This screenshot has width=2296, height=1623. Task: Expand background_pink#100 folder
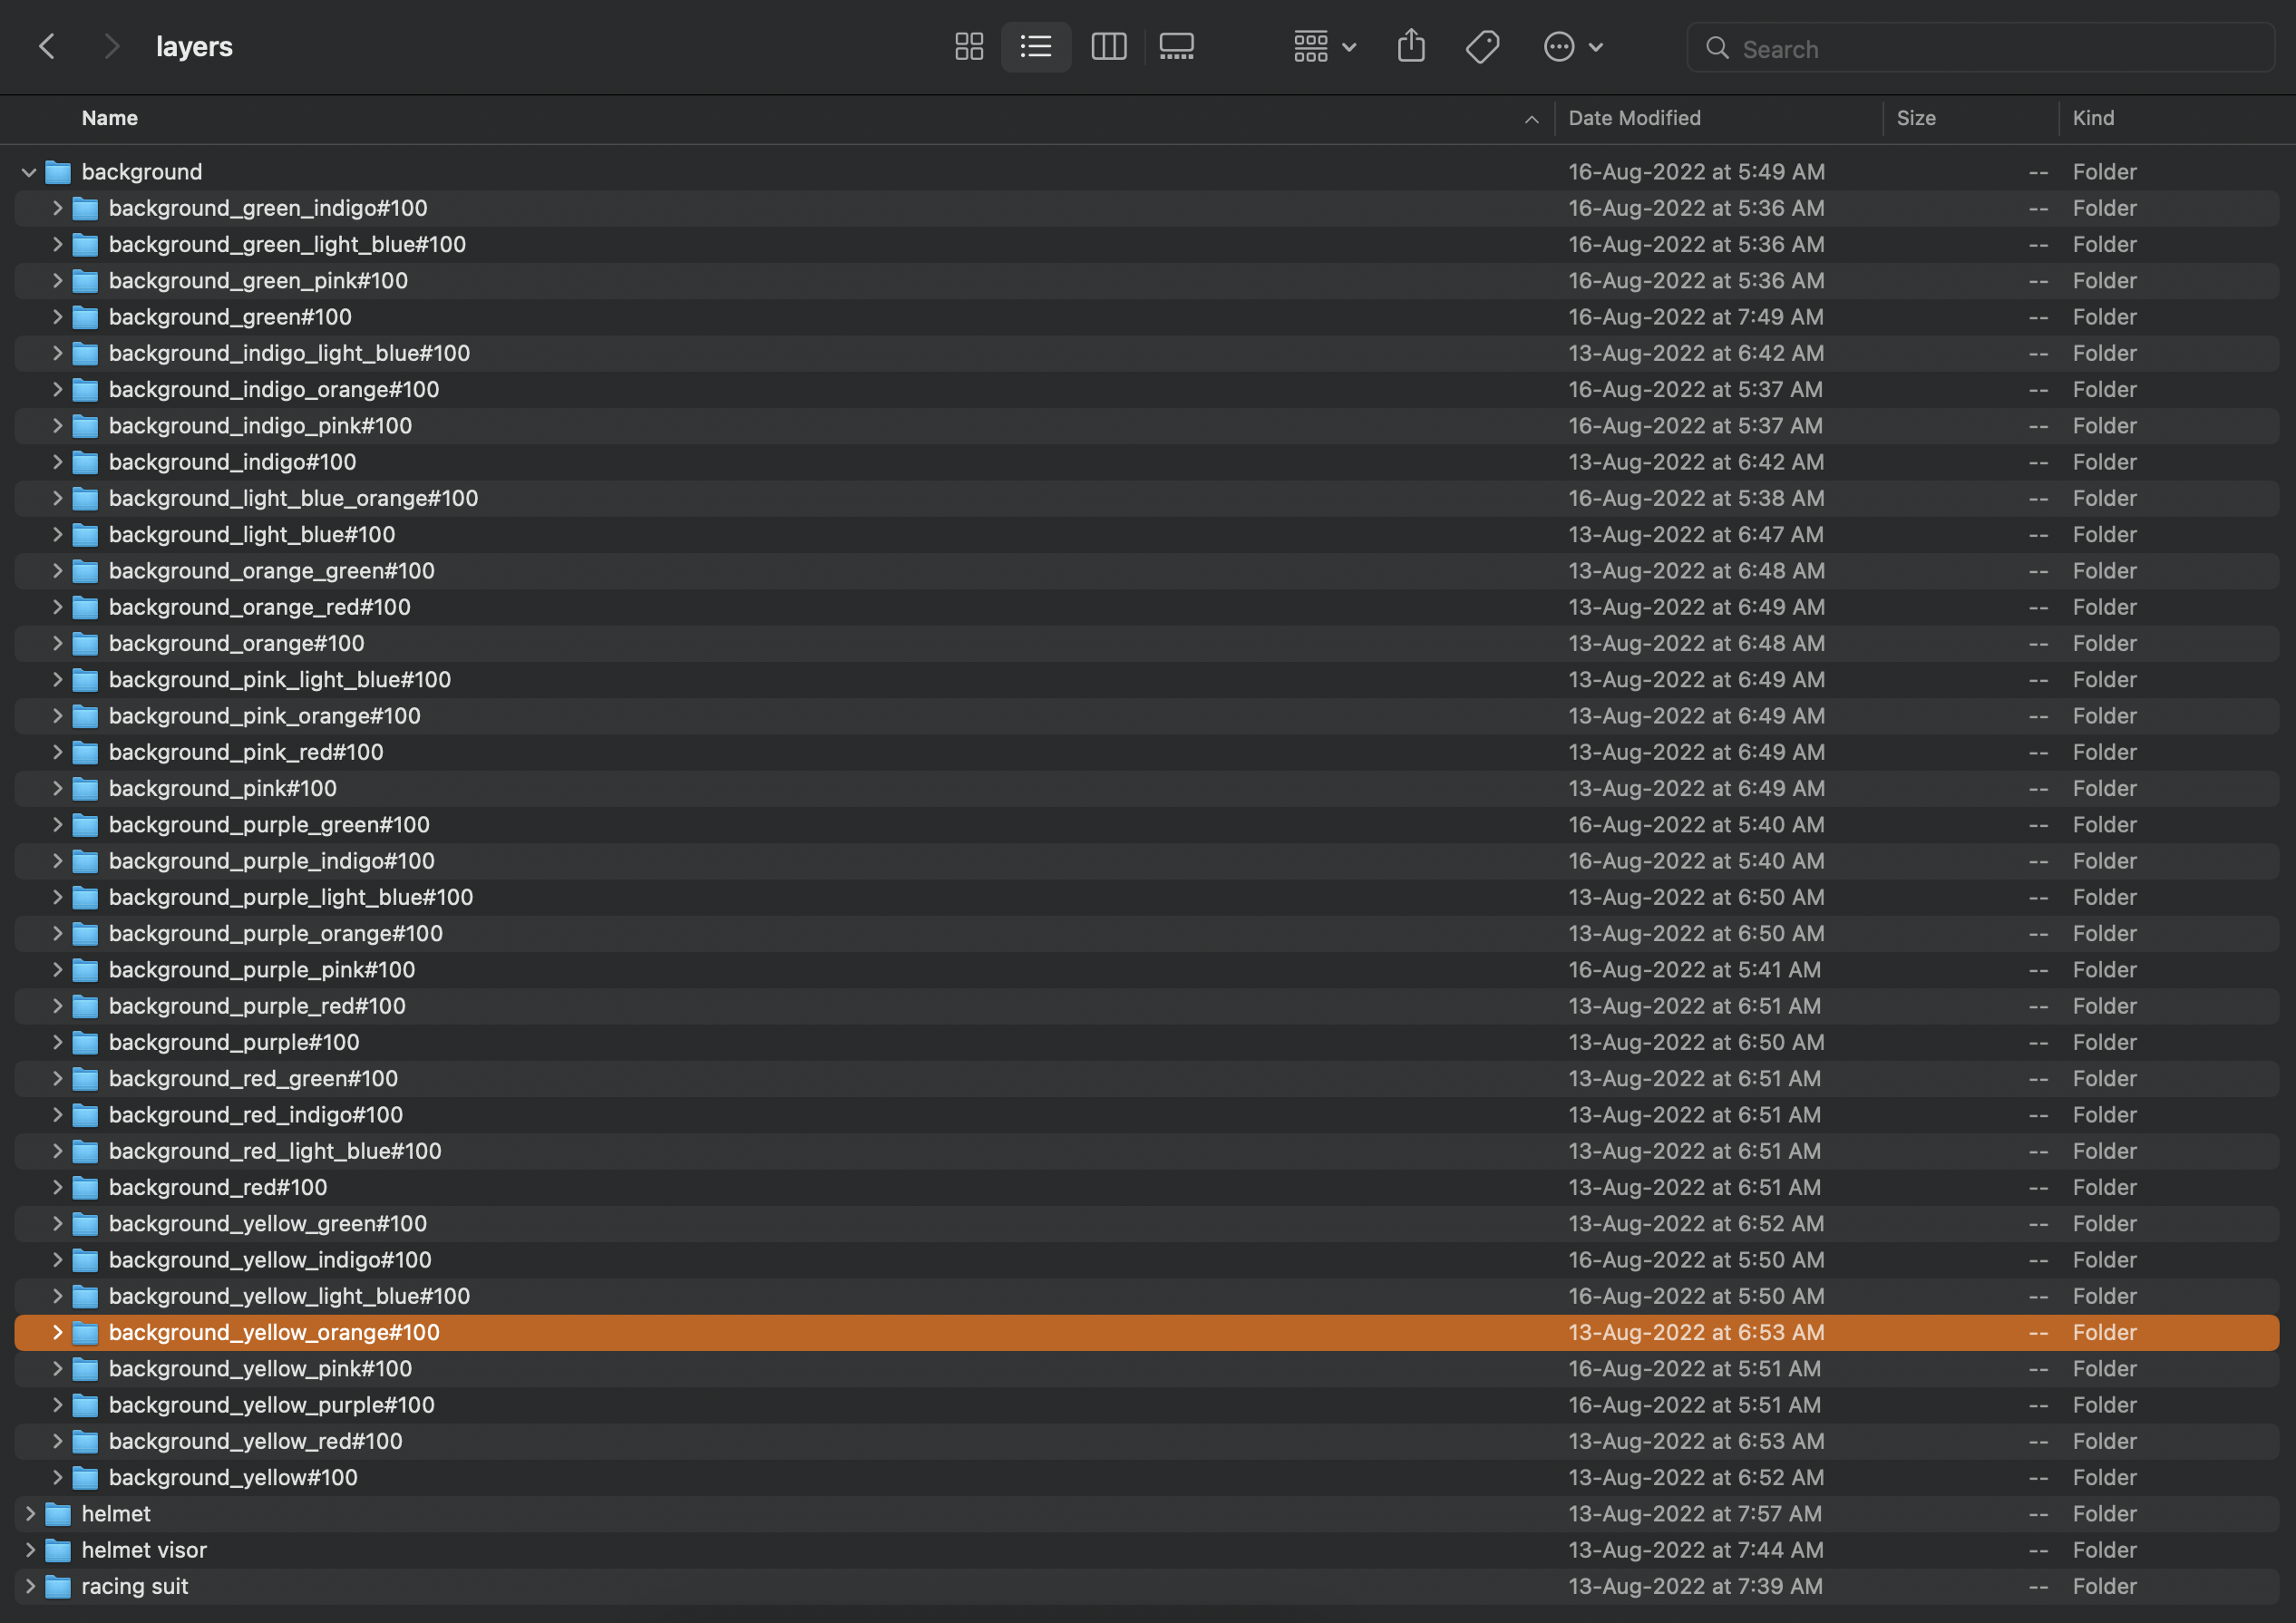57,788
